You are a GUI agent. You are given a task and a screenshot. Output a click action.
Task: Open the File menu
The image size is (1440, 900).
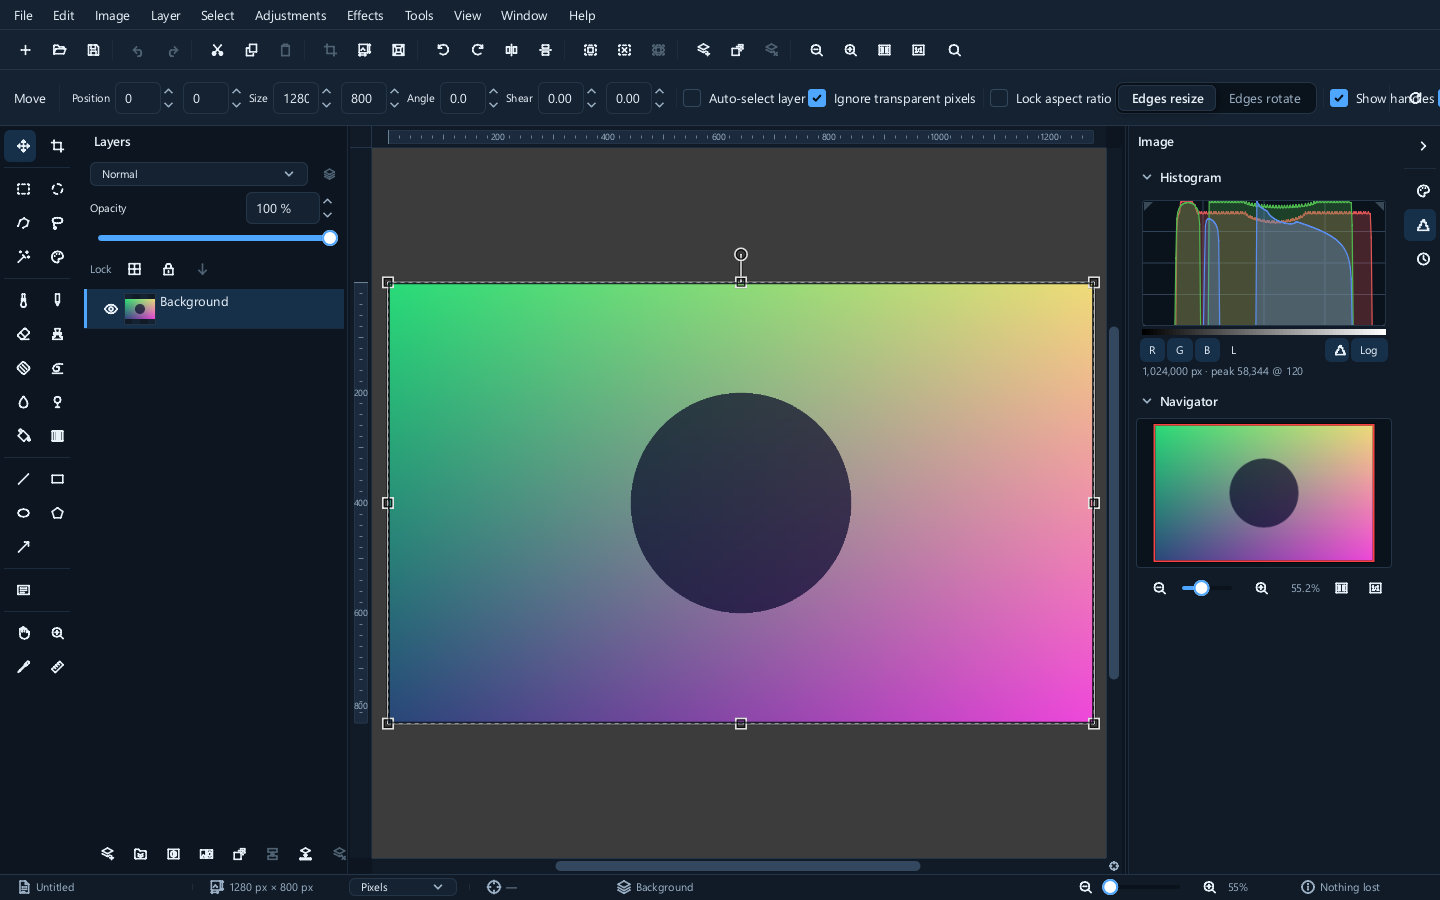23,15
